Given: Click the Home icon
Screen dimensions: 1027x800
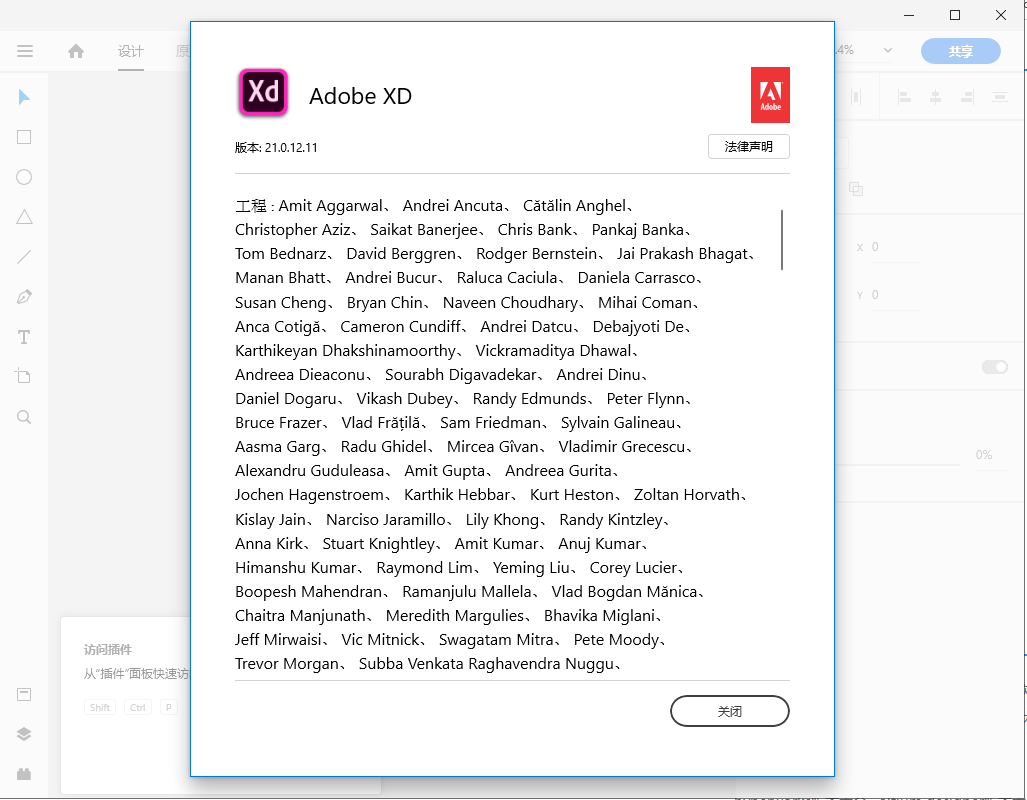Looking at the screenshot, I should click(76, 51).
